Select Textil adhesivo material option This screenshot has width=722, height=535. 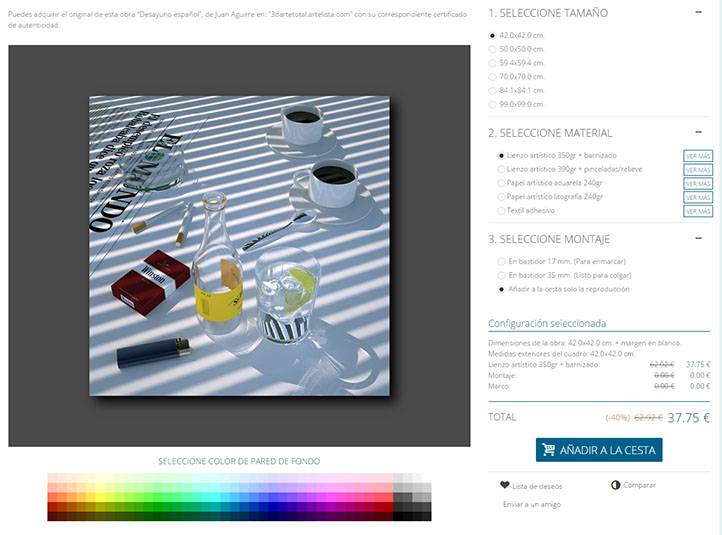tap(501, 211)
